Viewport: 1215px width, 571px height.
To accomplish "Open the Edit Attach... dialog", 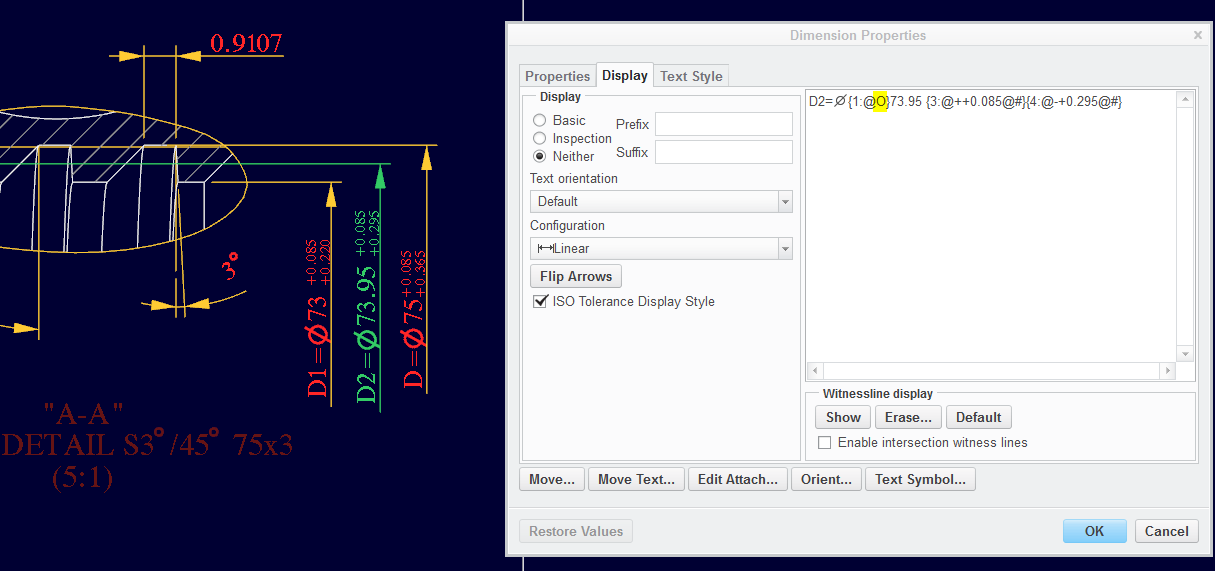I will pyautogui.click(x=738, y=479).
